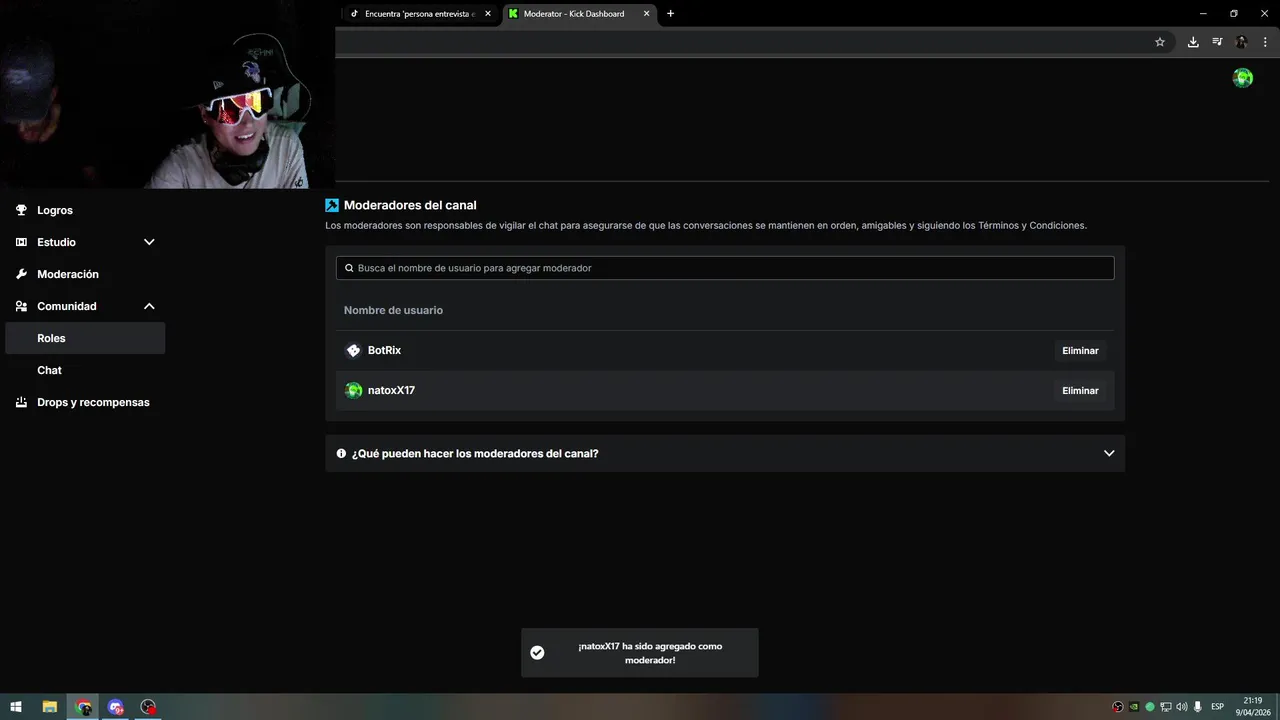Click the green circle tray icon

click(1150, 707)
